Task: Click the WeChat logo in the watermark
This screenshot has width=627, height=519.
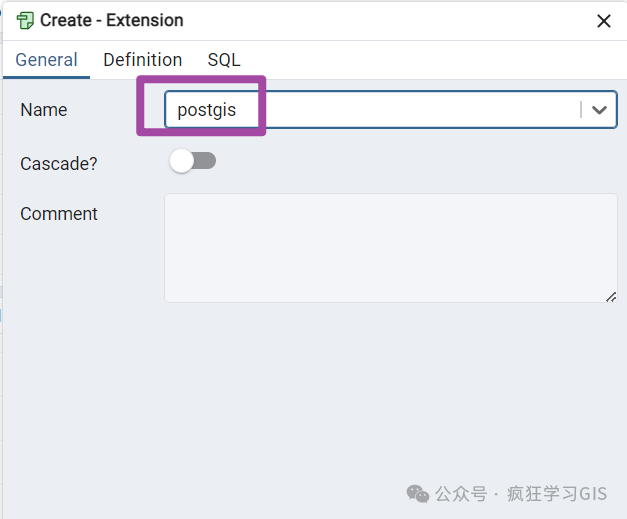Action: pyautogui.click(x=417, y=493)
